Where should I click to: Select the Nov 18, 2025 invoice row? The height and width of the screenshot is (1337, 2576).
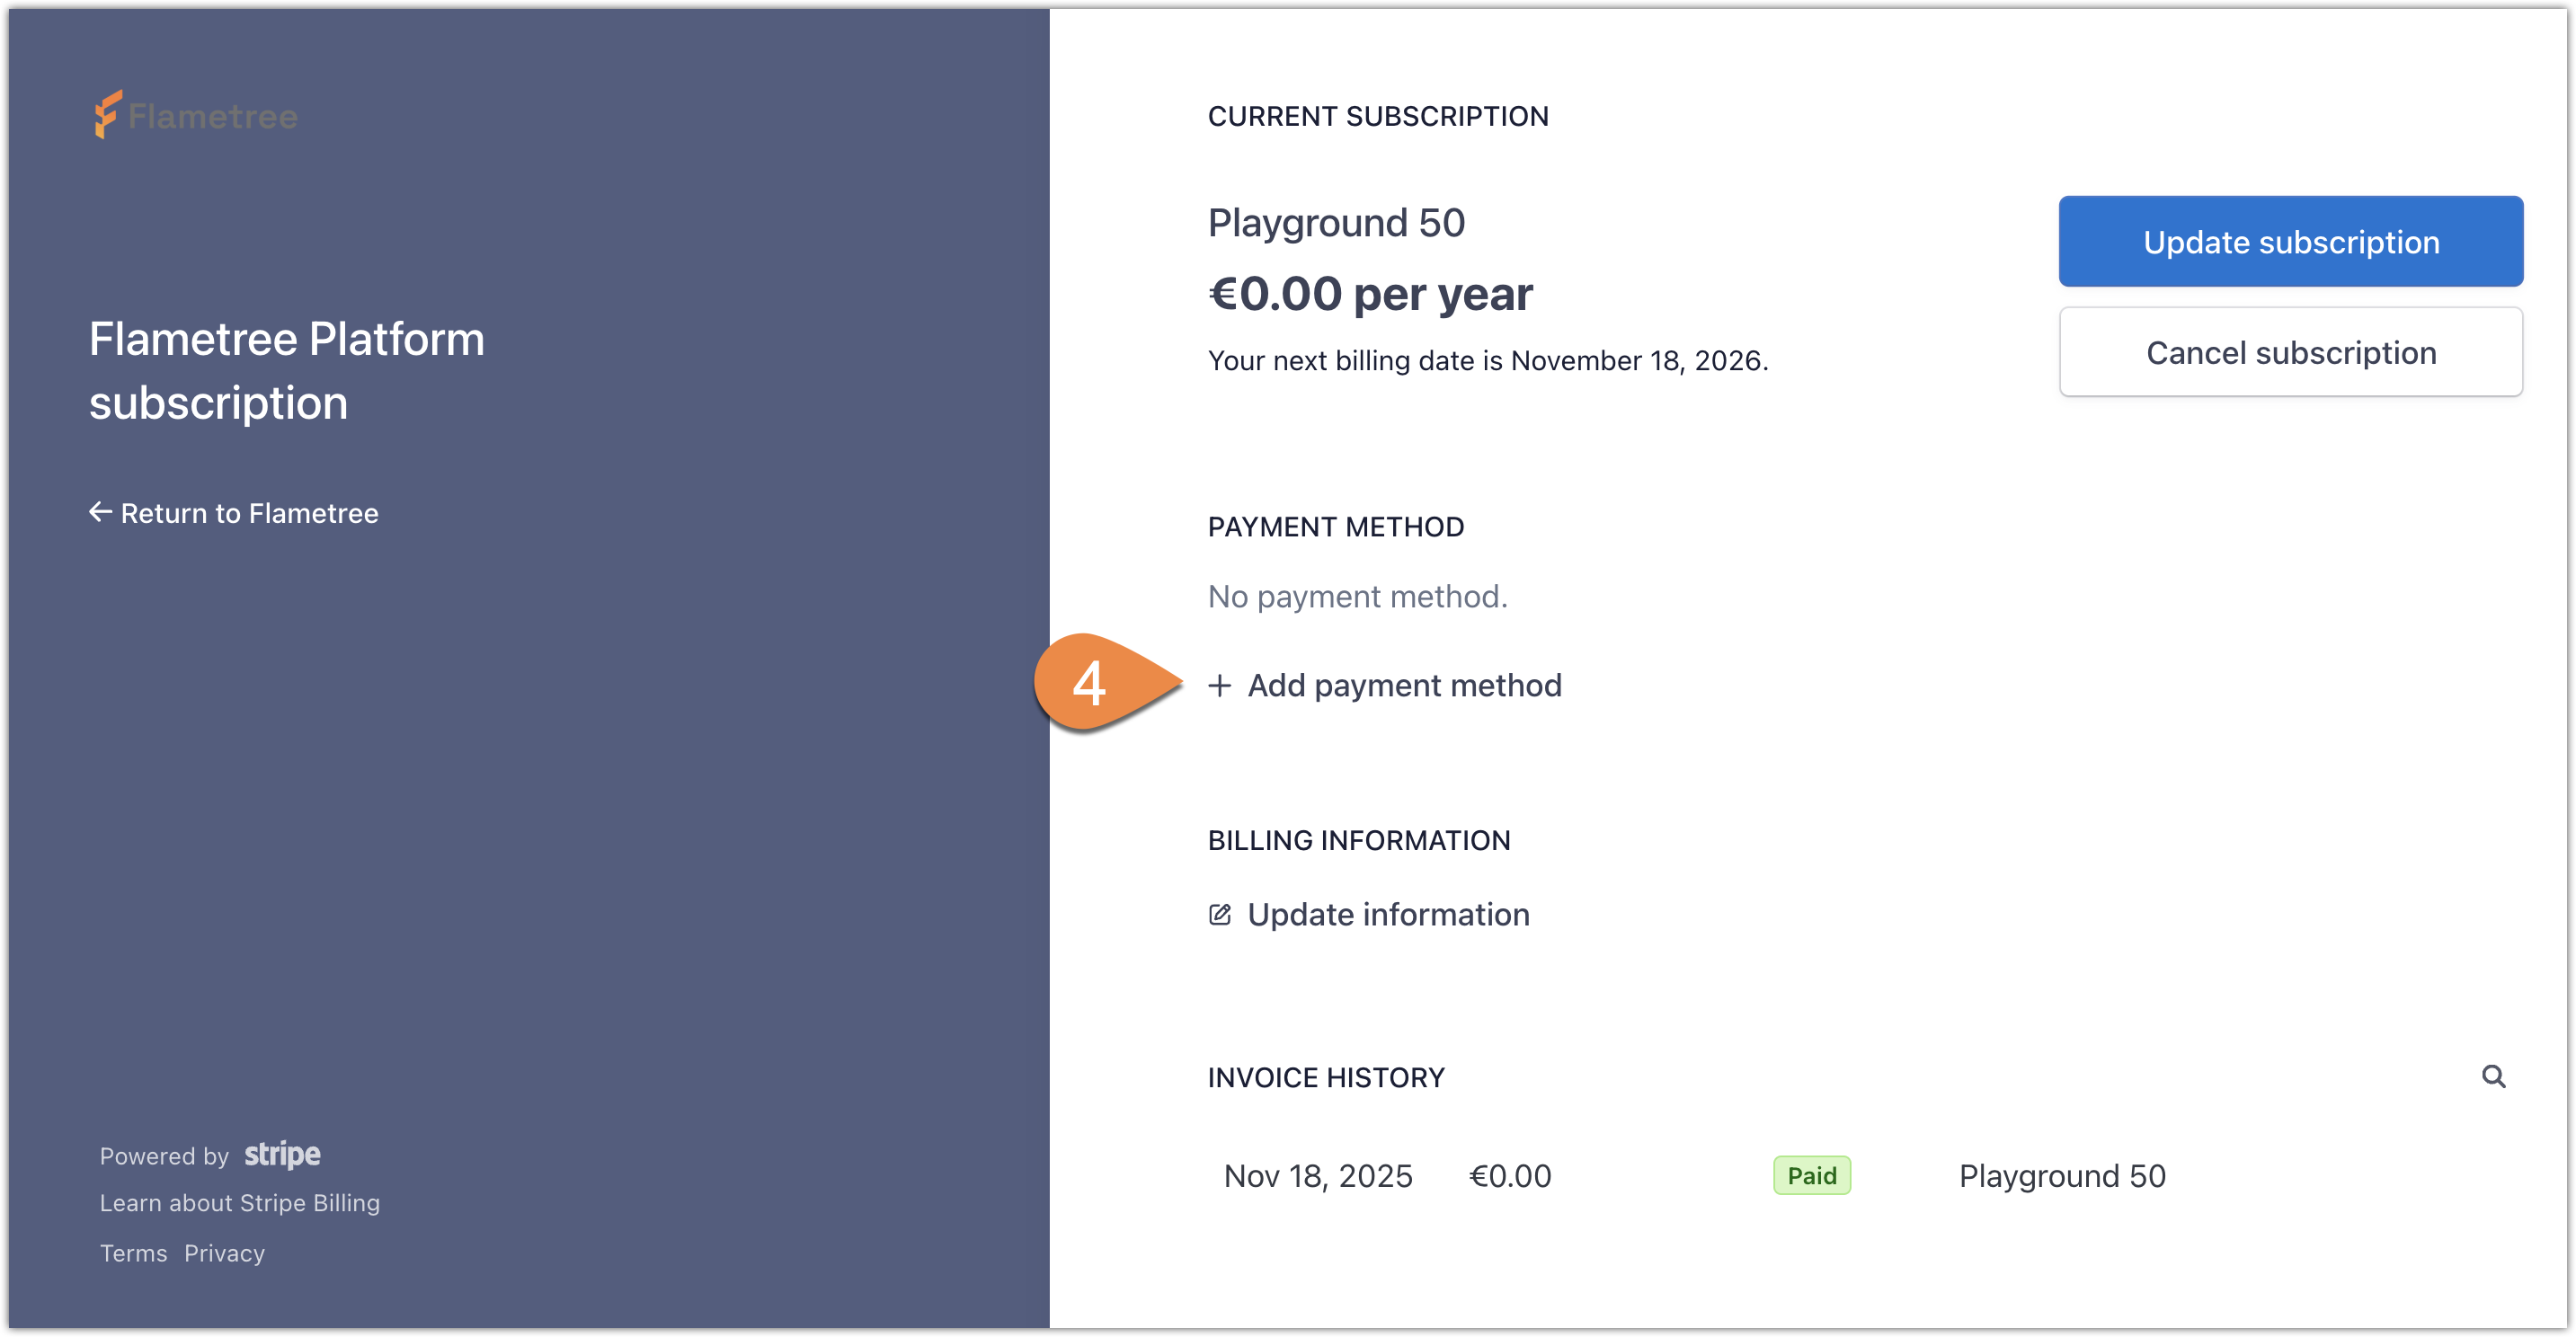pos(1318,1175)
